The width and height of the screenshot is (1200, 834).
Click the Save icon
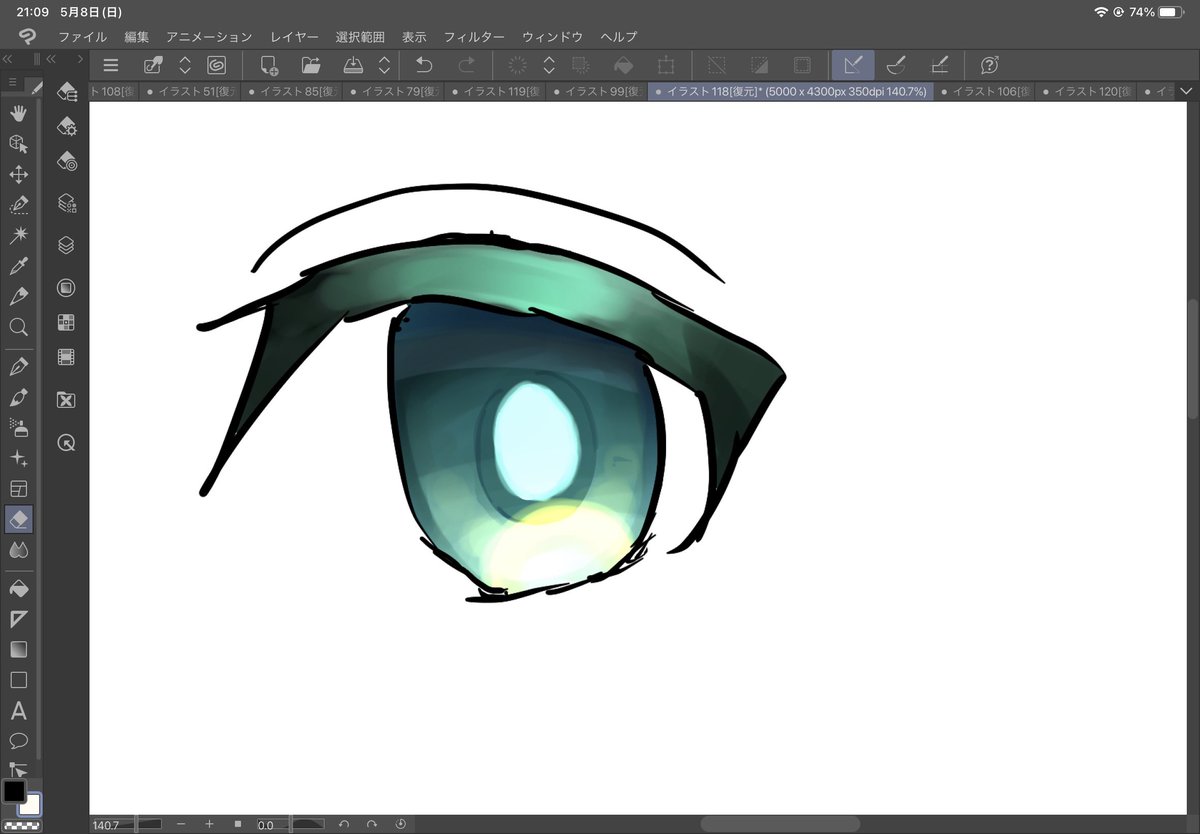(x=353, y=65)
